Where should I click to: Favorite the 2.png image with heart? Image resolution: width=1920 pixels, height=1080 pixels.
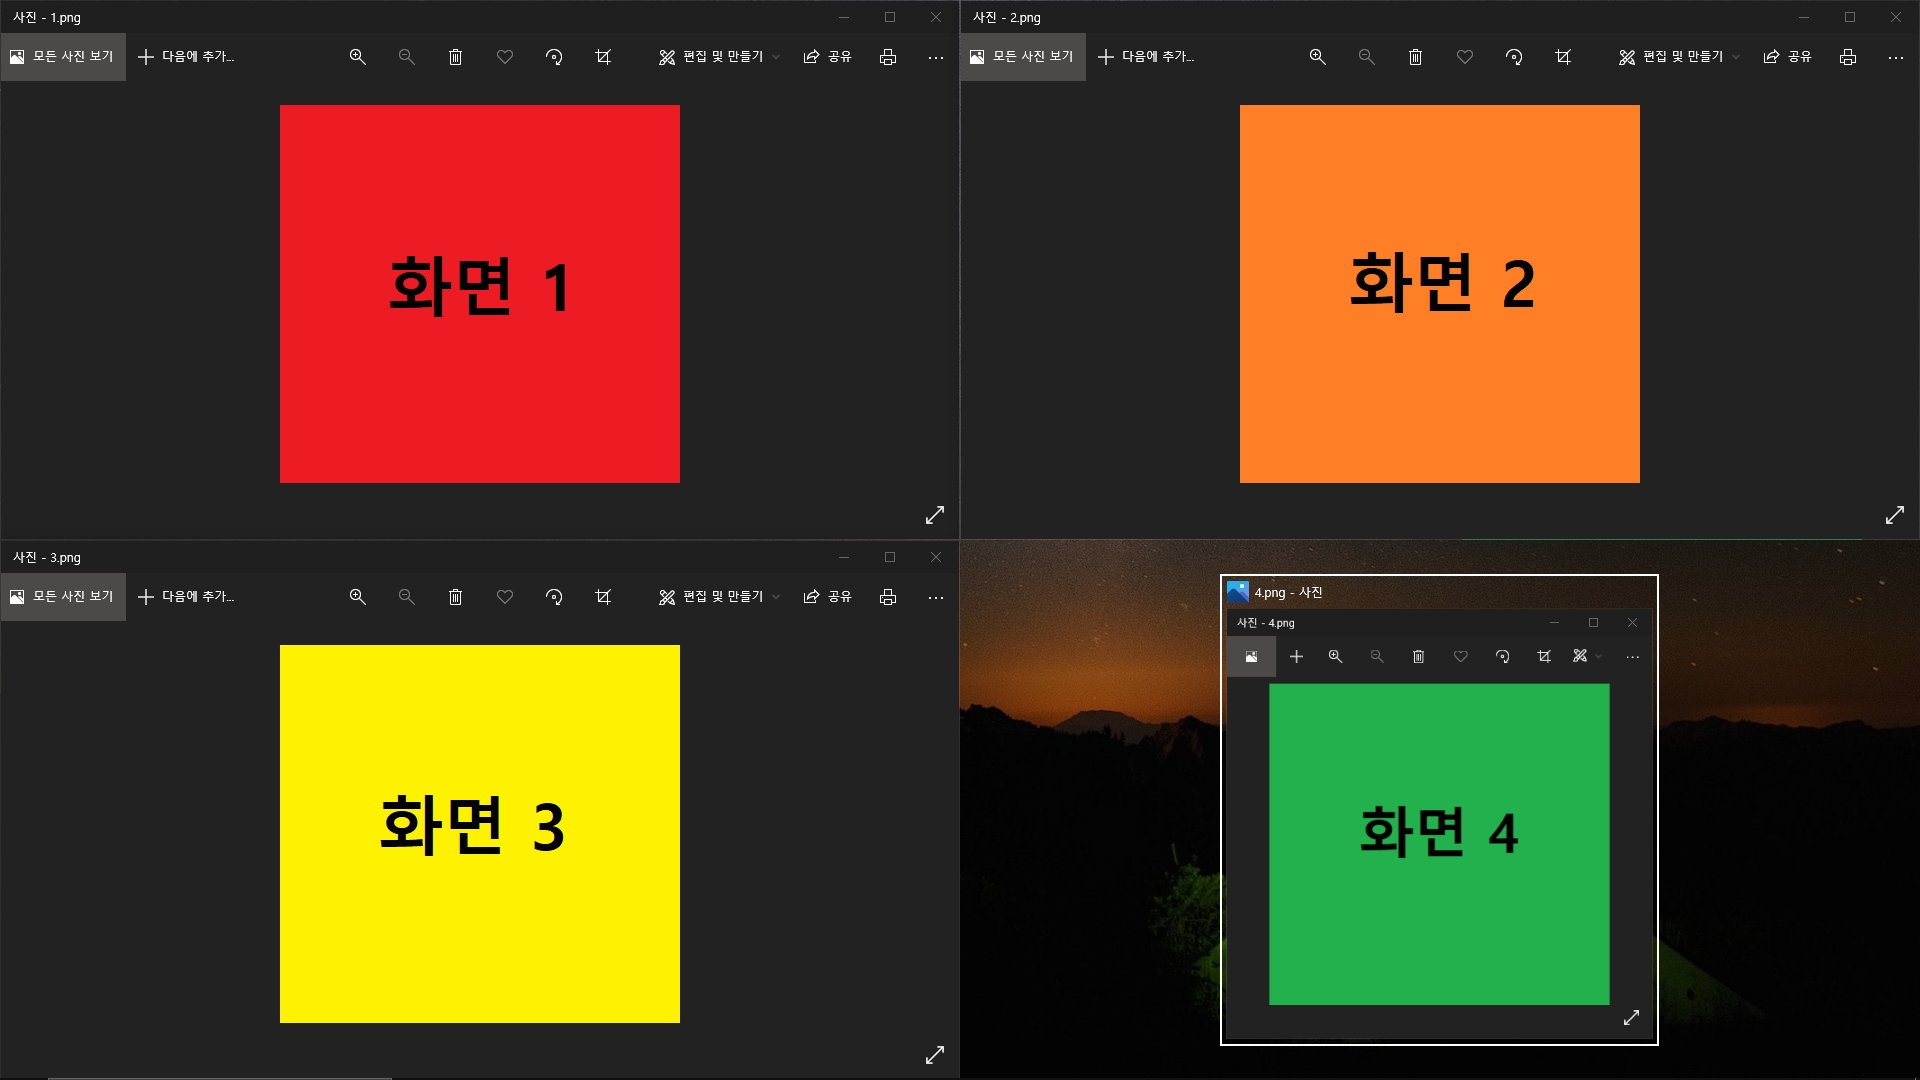click(x=1465, y=57)
